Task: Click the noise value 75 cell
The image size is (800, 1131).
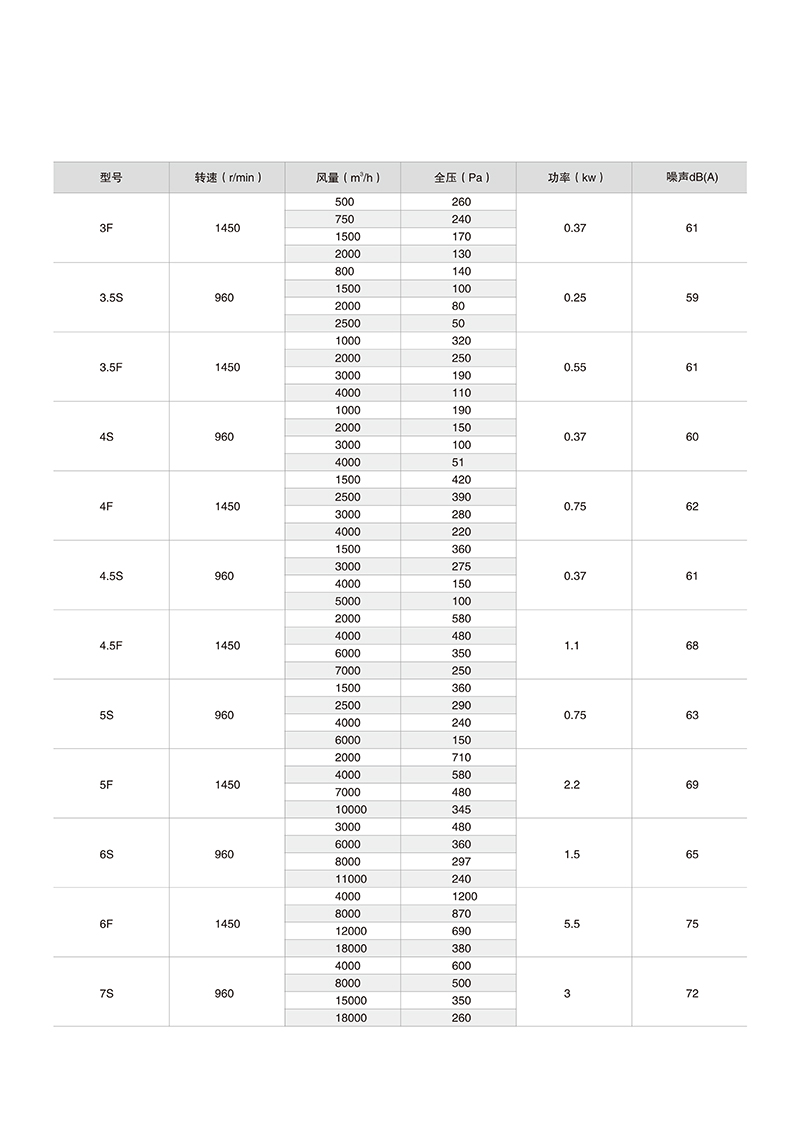Action: (x=692, y=924)
